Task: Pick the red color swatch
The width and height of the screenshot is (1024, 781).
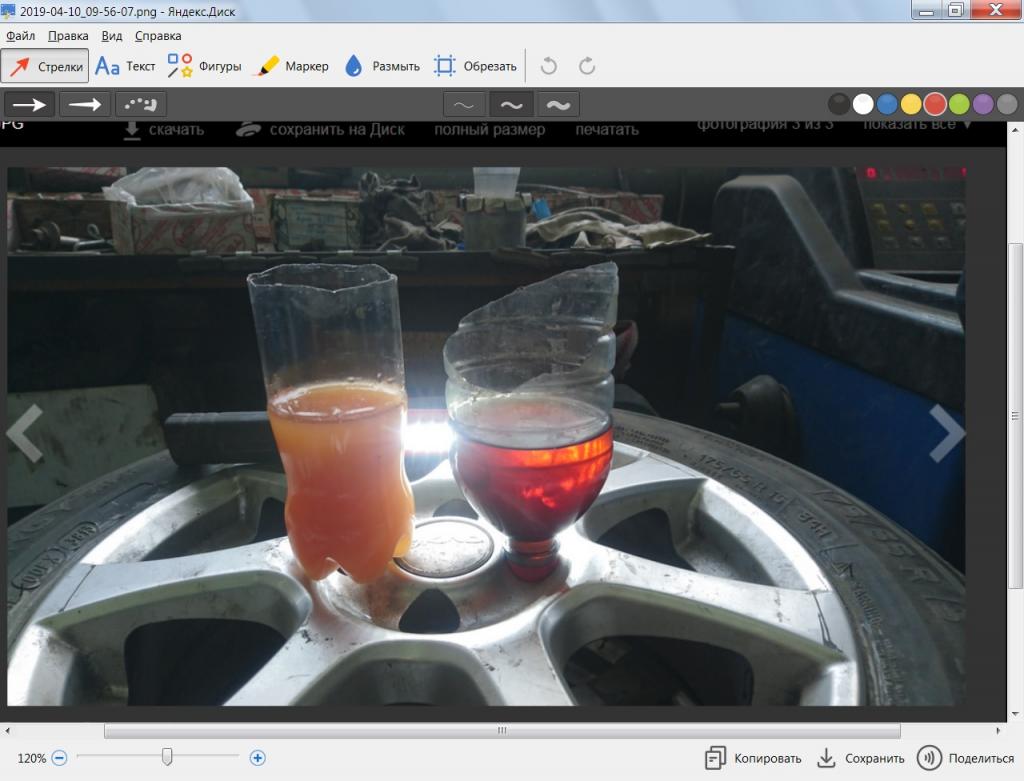Action: [935, 104]
